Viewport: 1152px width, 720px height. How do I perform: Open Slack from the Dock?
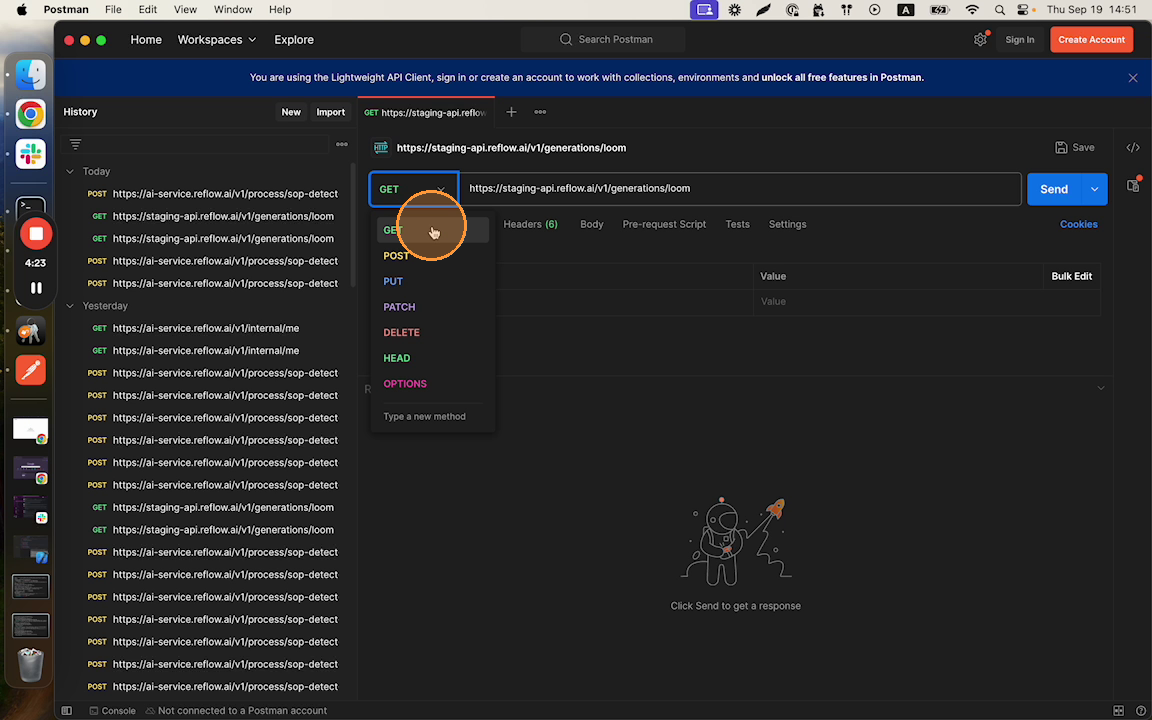(31, 154)
